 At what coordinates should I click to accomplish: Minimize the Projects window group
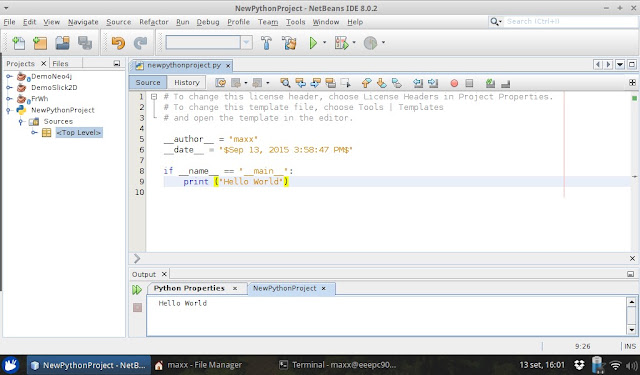click(117, 63)
